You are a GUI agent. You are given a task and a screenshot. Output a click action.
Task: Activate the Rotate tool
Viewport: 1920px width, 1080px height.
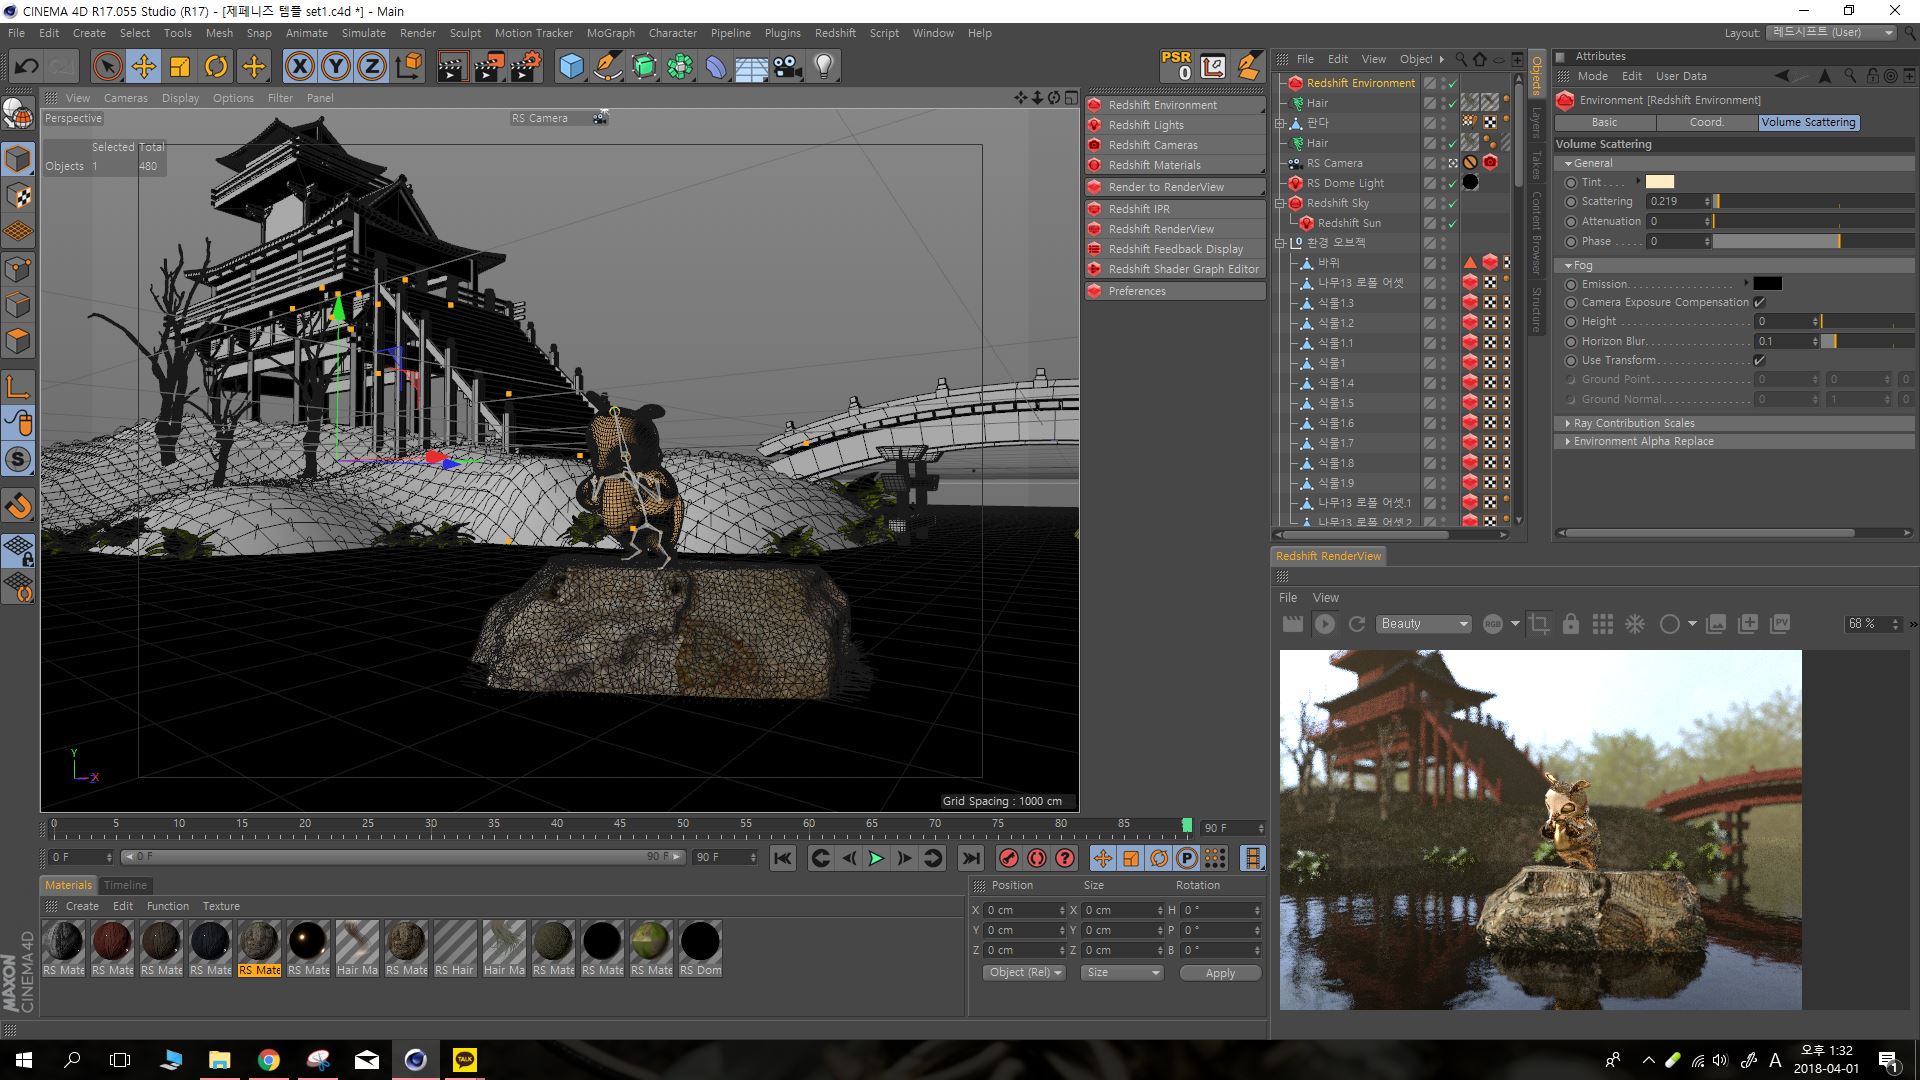pyautogui.click(x=216, y=67)
